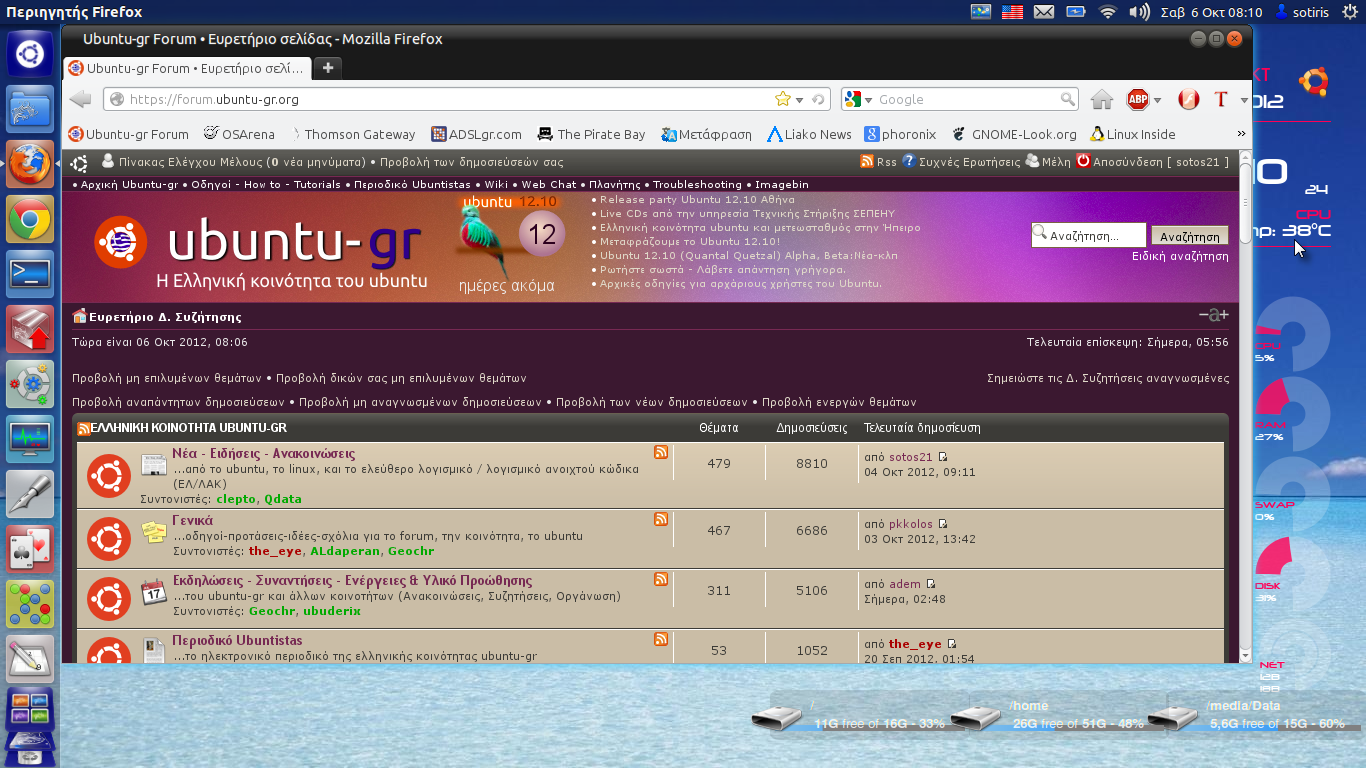The width and height of the screenshot is (1366, 768).
Task: Open the gear settings launcher icon
Action: tap(29, 385)
